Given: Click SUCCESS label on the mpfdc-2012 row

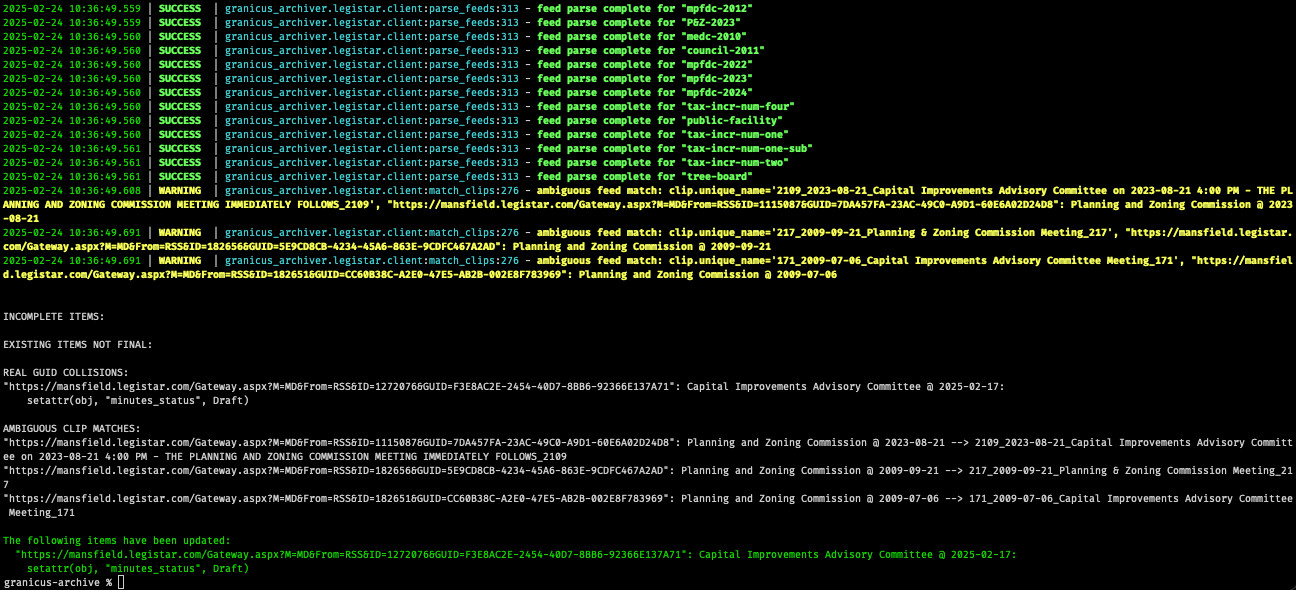Looking at the screenshot, I should pyautogui.click(x=180, y=7).
